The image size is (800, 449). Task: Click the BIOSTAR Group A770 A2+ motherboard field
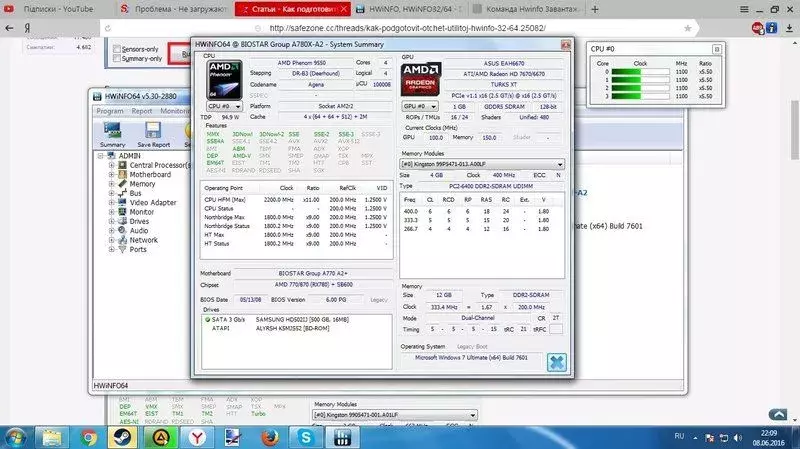[x=313, y=273]
